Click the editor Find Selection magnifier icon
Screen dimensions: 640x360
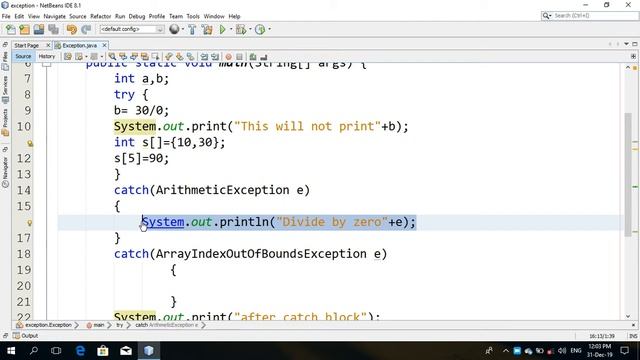click(112, 57)
